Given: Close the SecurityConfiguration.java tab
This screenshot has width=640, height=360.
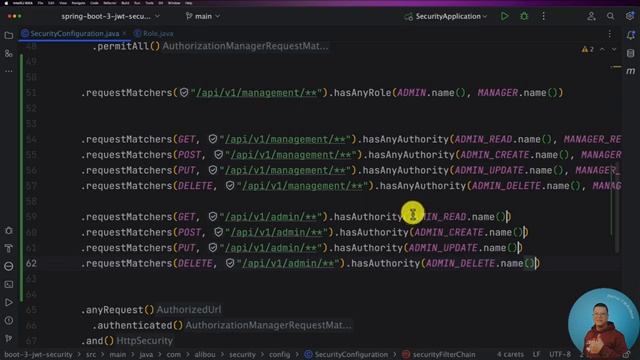Looking at the screenshot, I should point(124,33).
